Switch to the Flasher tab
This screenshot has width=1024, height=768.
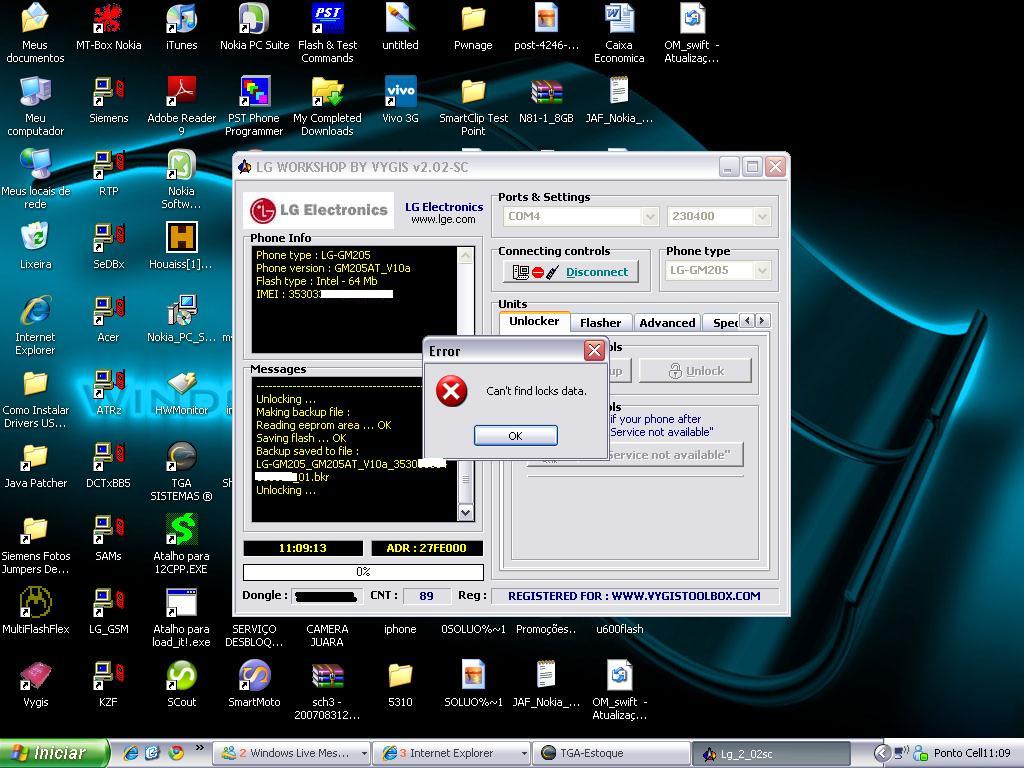pyautogui.click(x=600, y=323)
